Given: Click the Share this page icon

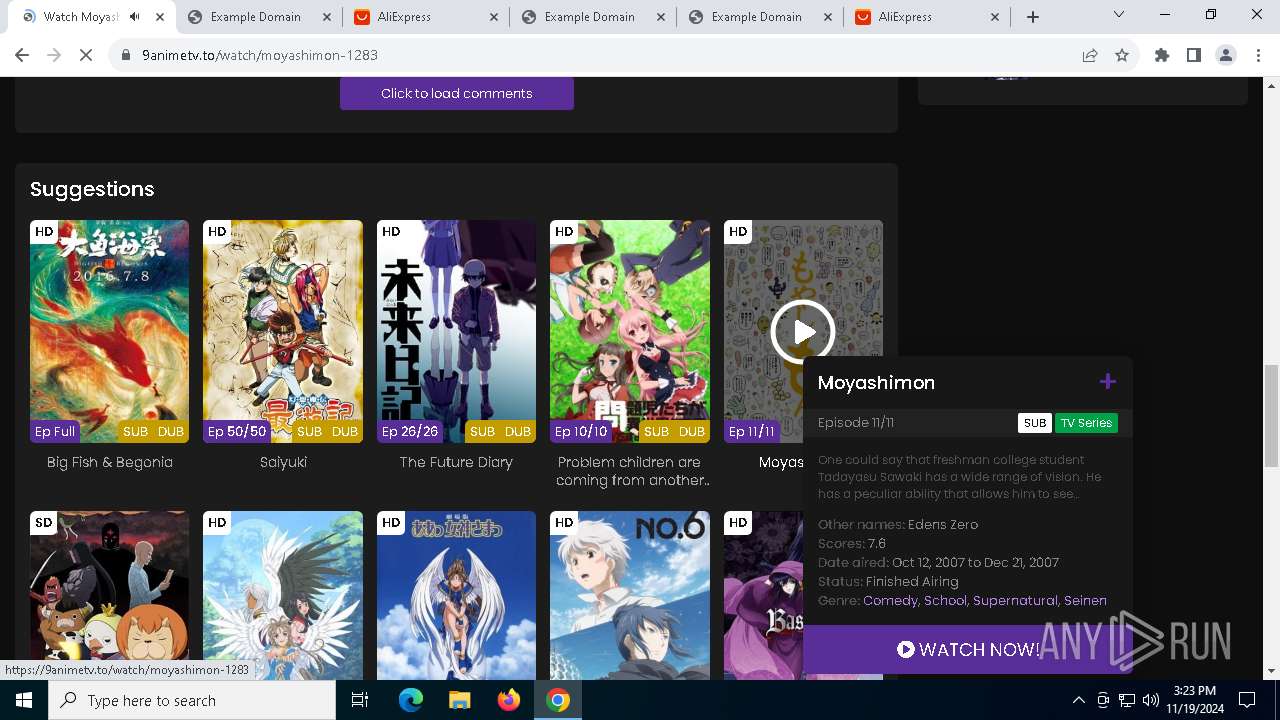Looking at the screenshot, I should 1090,55.
